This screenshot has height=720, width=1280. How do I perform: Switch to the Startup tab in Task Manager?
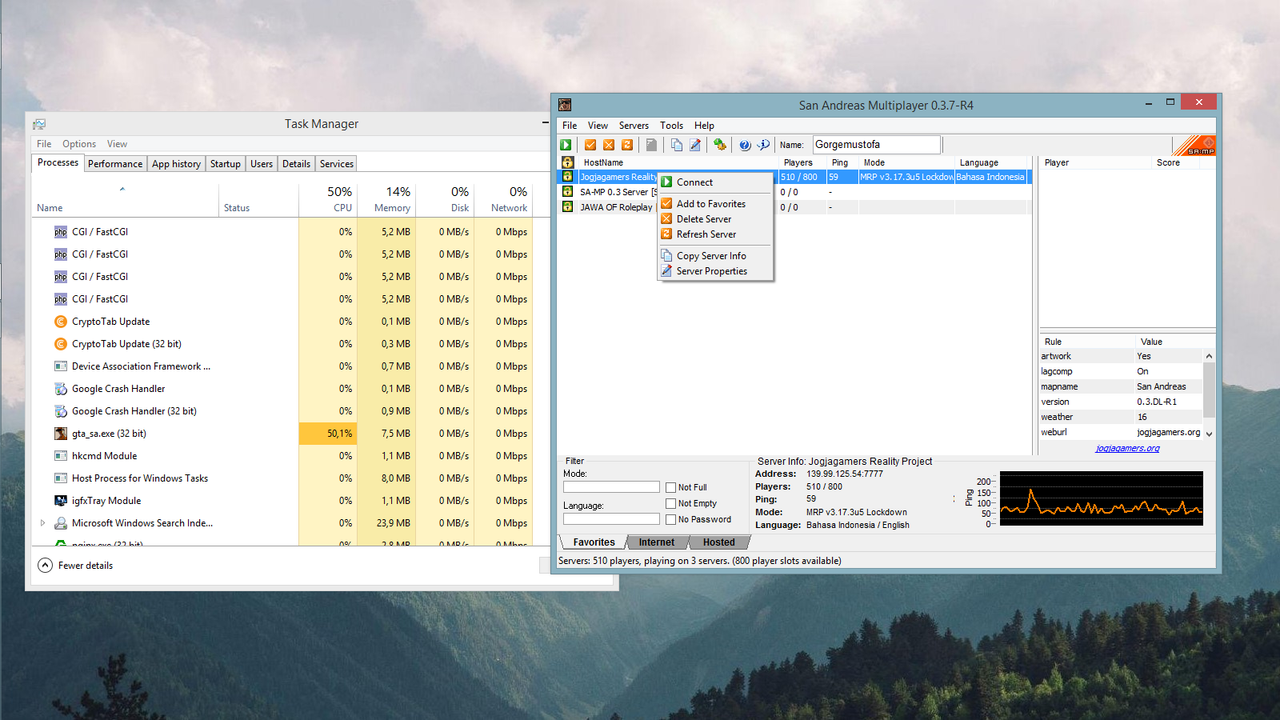coord(225,164)
